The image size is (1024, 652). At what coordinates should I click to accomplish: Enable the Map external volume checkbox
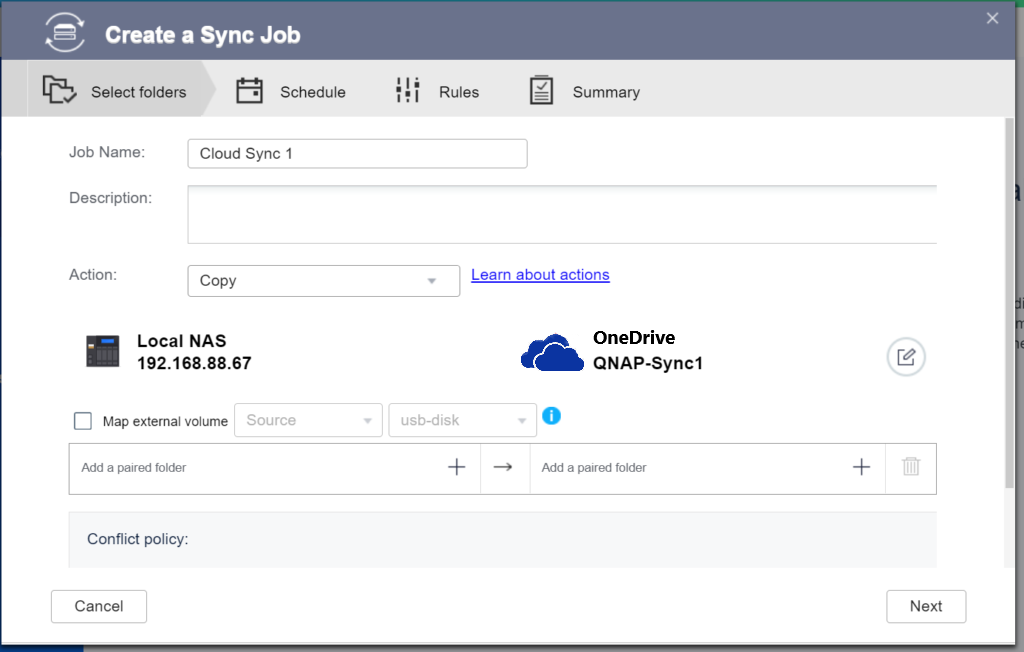83,421
